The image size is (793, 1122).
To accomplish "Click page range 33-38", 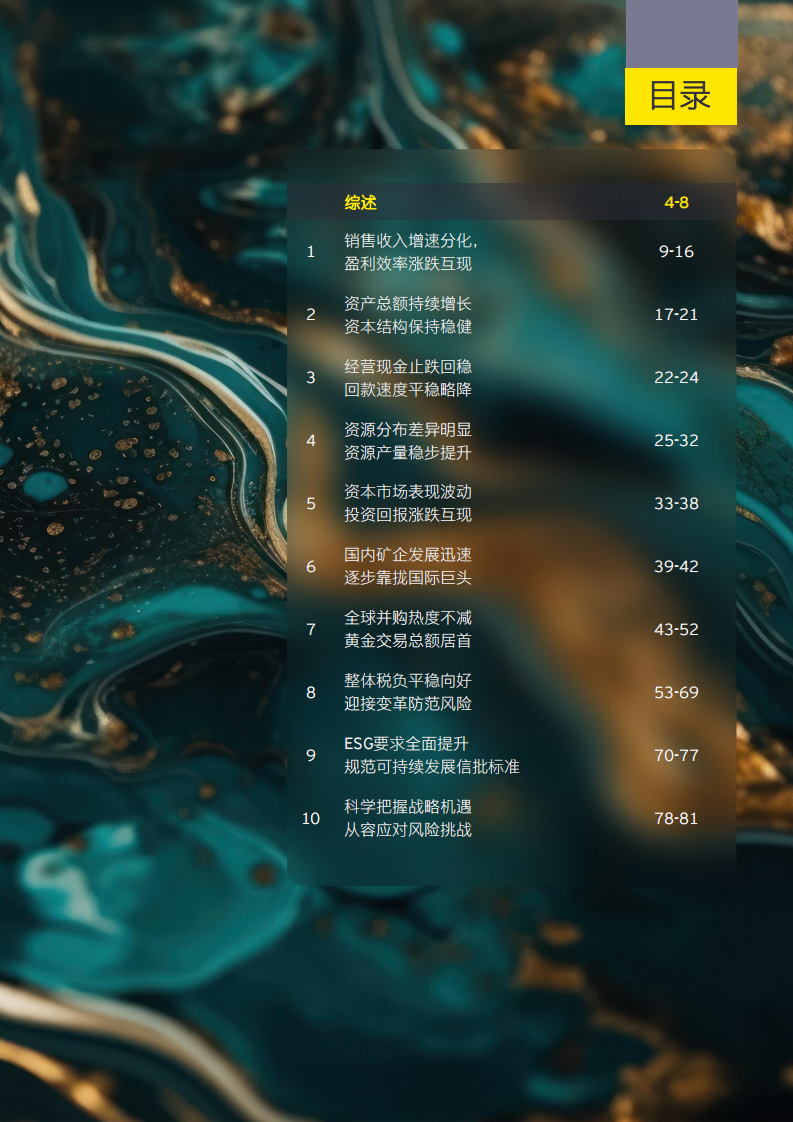I will [x=676, y=504].
